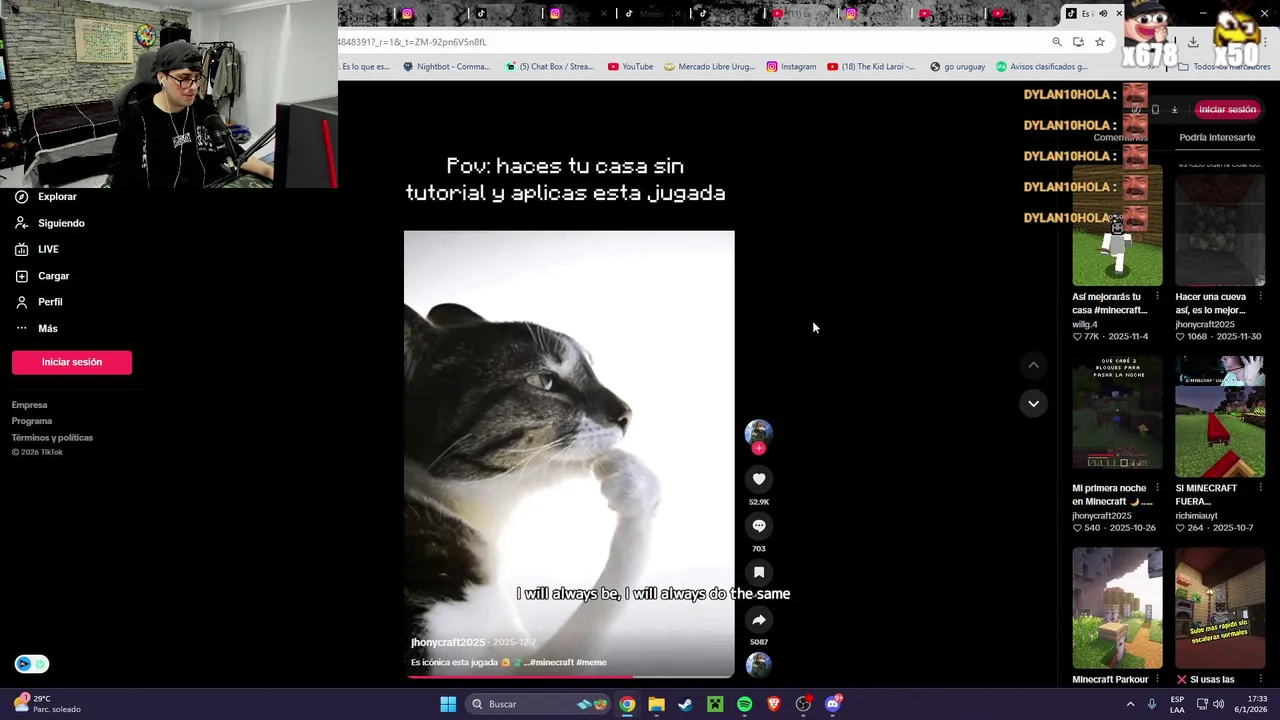The width and height of the screenshot is (1280, 720).
Task: Open the volume control in the system tray
Action: 1218,704
